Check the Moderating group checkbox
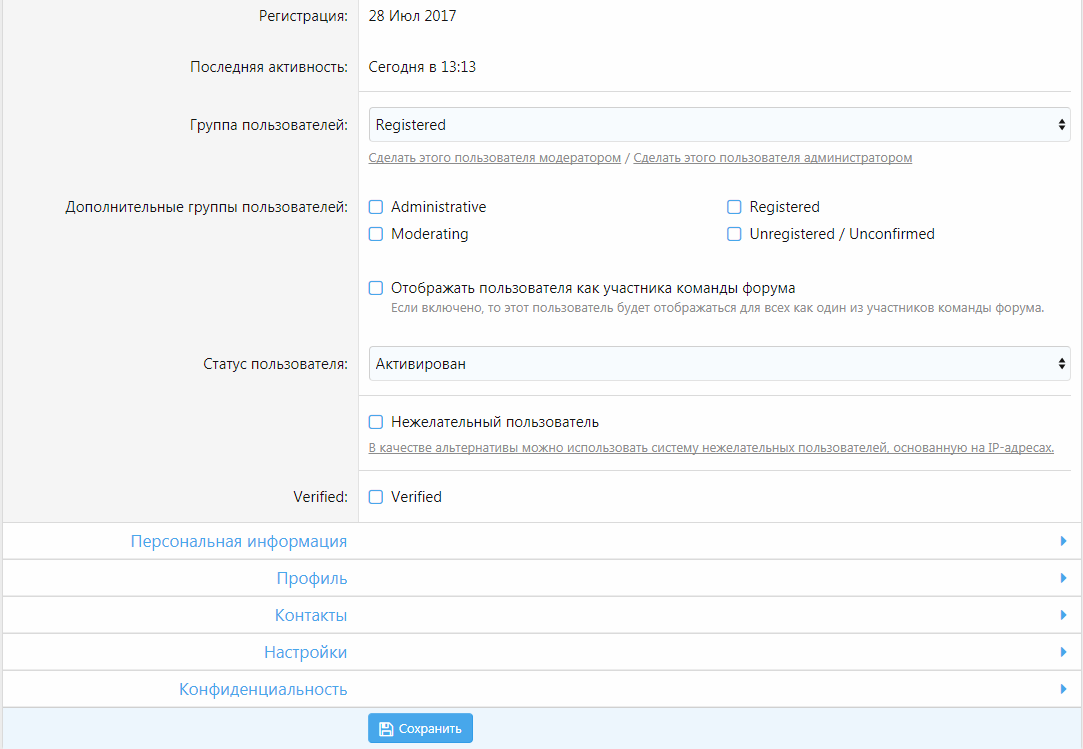The width and height of the screenshot is (1083, 749). 375,233
